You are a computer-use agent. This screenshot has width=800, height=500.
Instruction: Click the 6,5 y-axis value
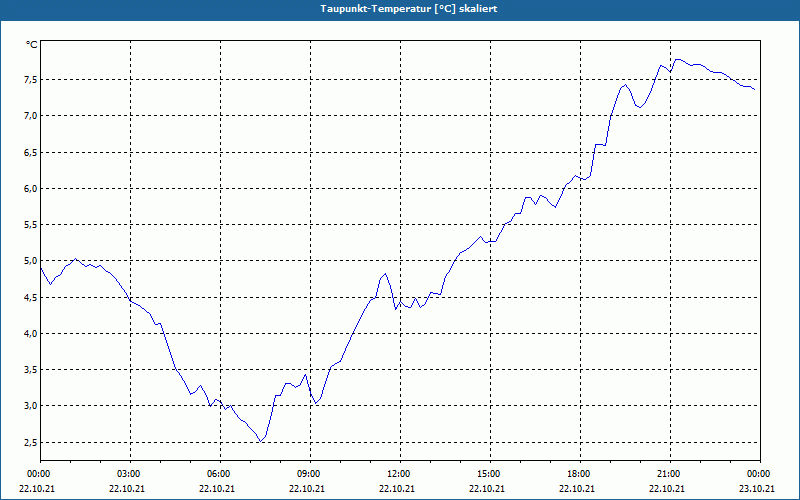pyautogui.click(x=30, y=153)
